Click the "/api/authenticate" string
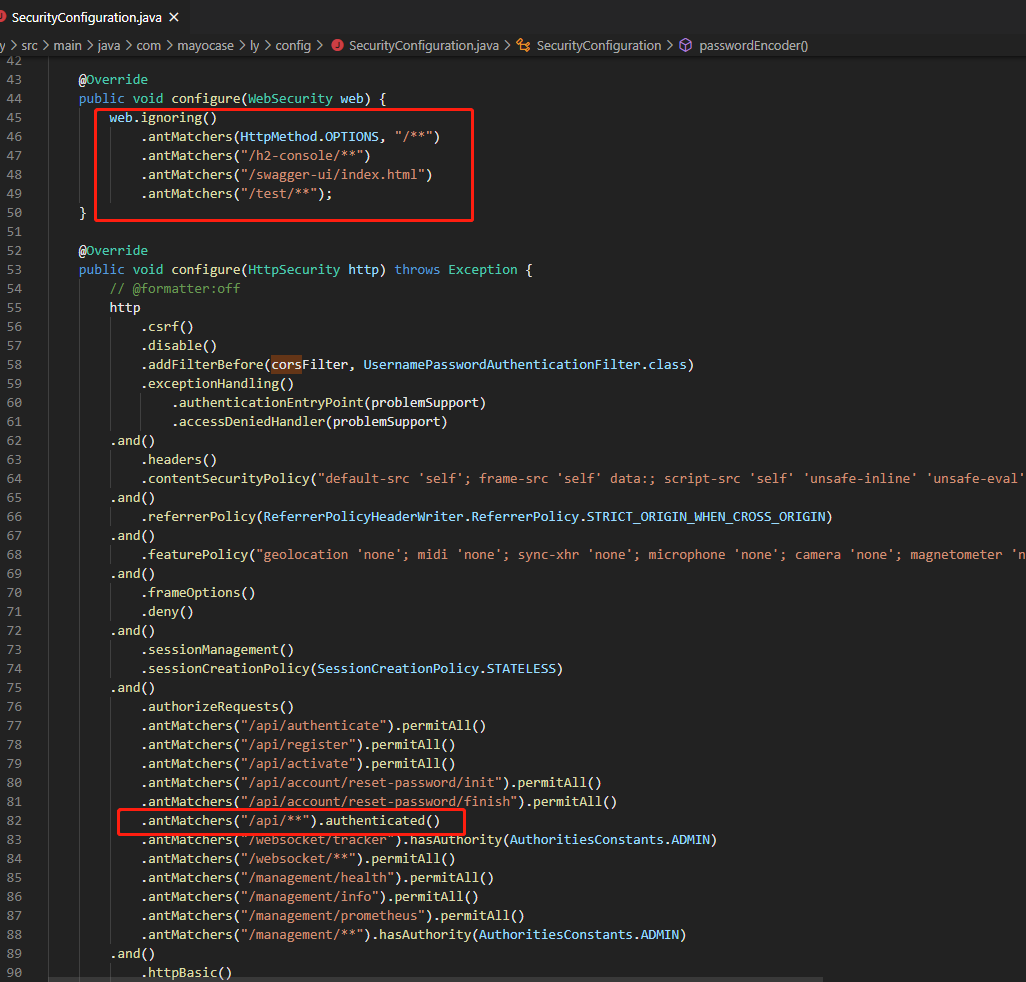Image resolution: width=1026 pixels, height=982 pixels. click(313, 726)
